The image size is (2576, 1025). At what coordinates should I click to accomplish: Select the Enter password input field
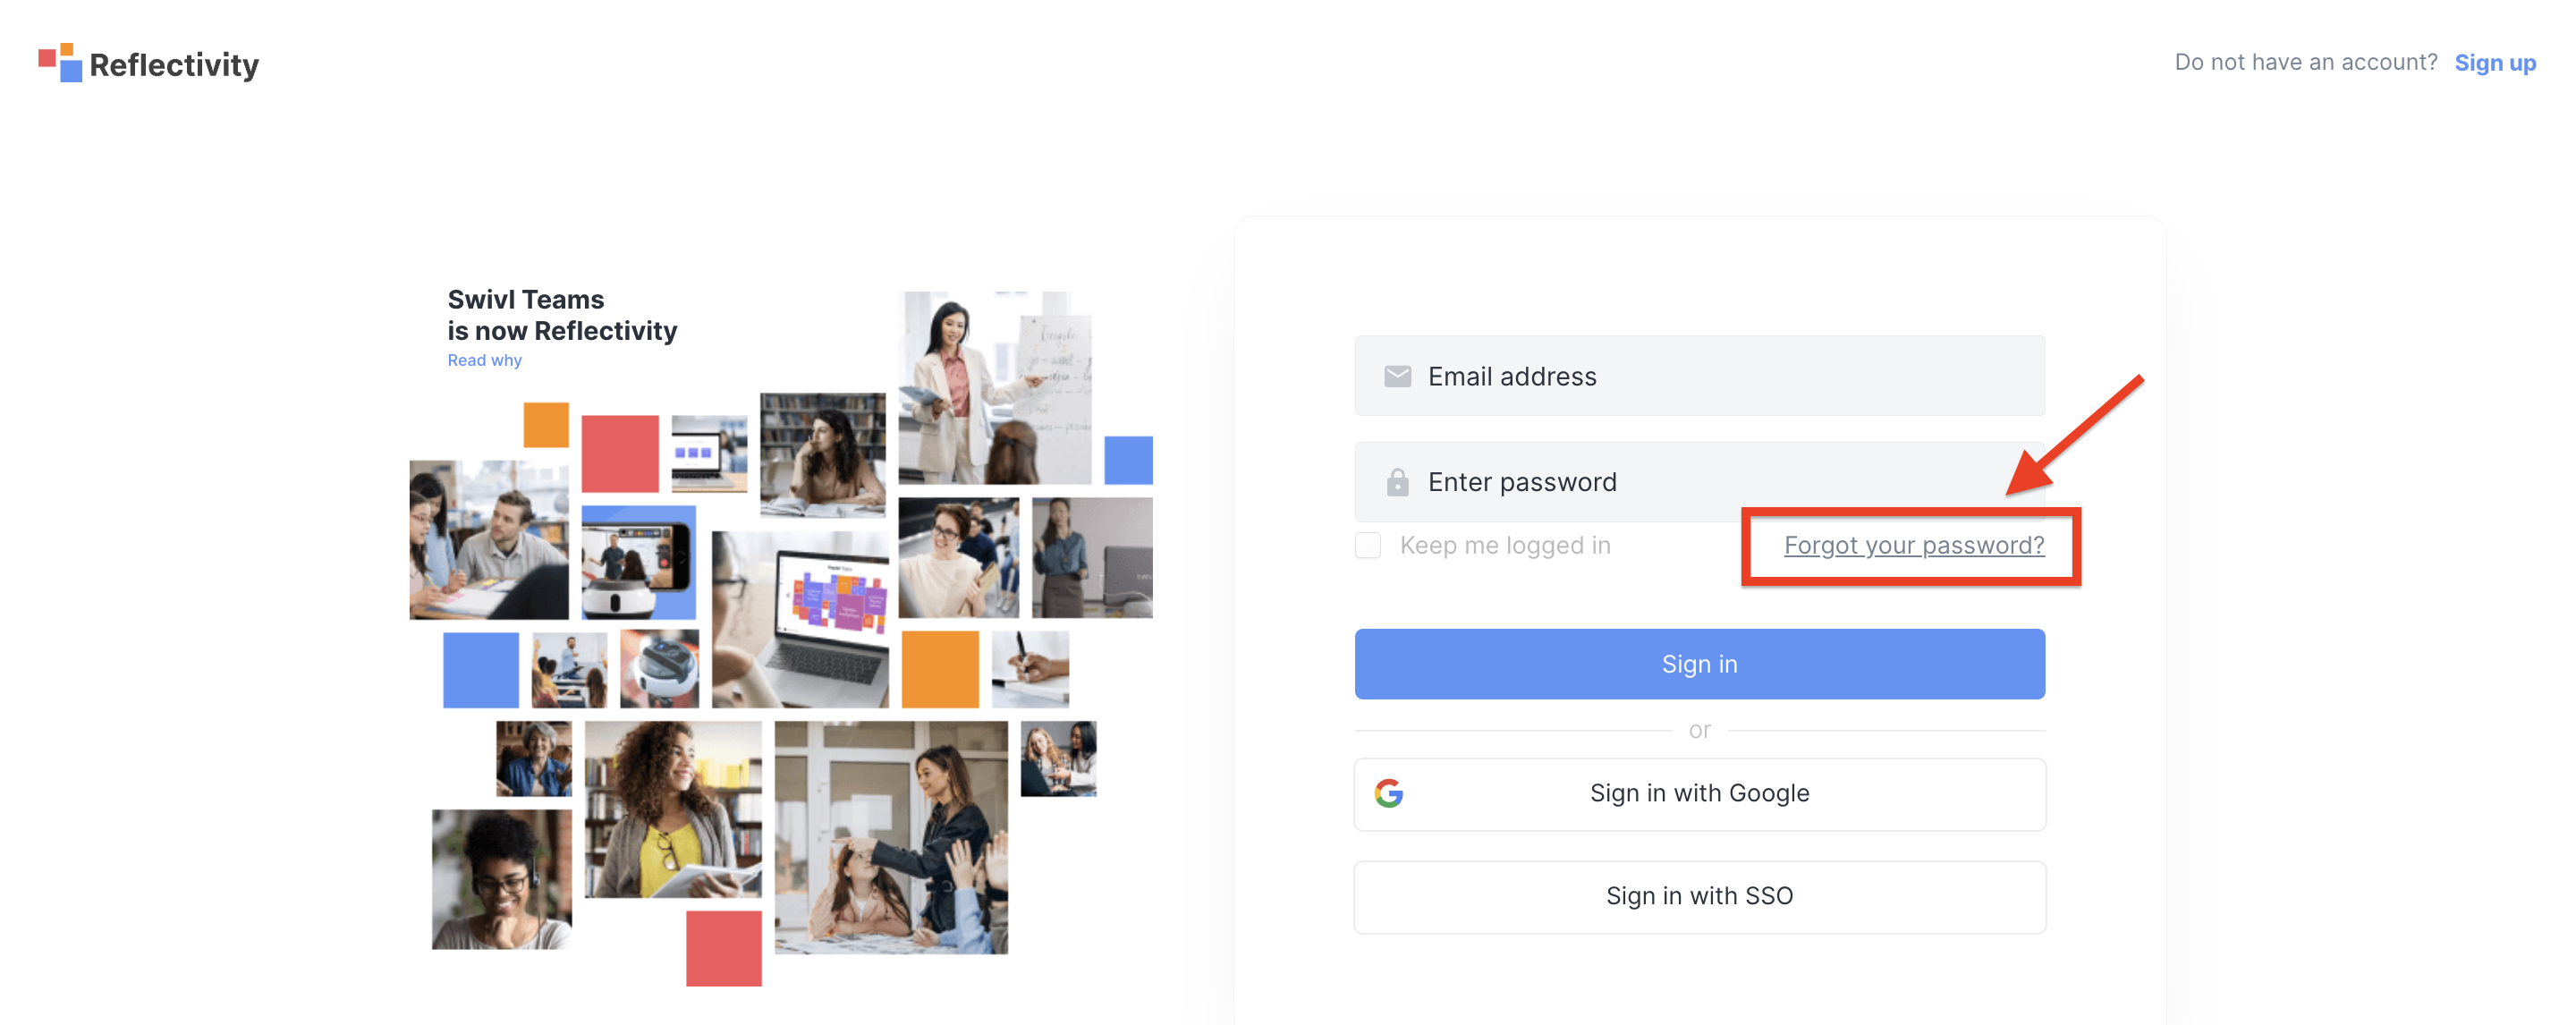(1700, 481)
